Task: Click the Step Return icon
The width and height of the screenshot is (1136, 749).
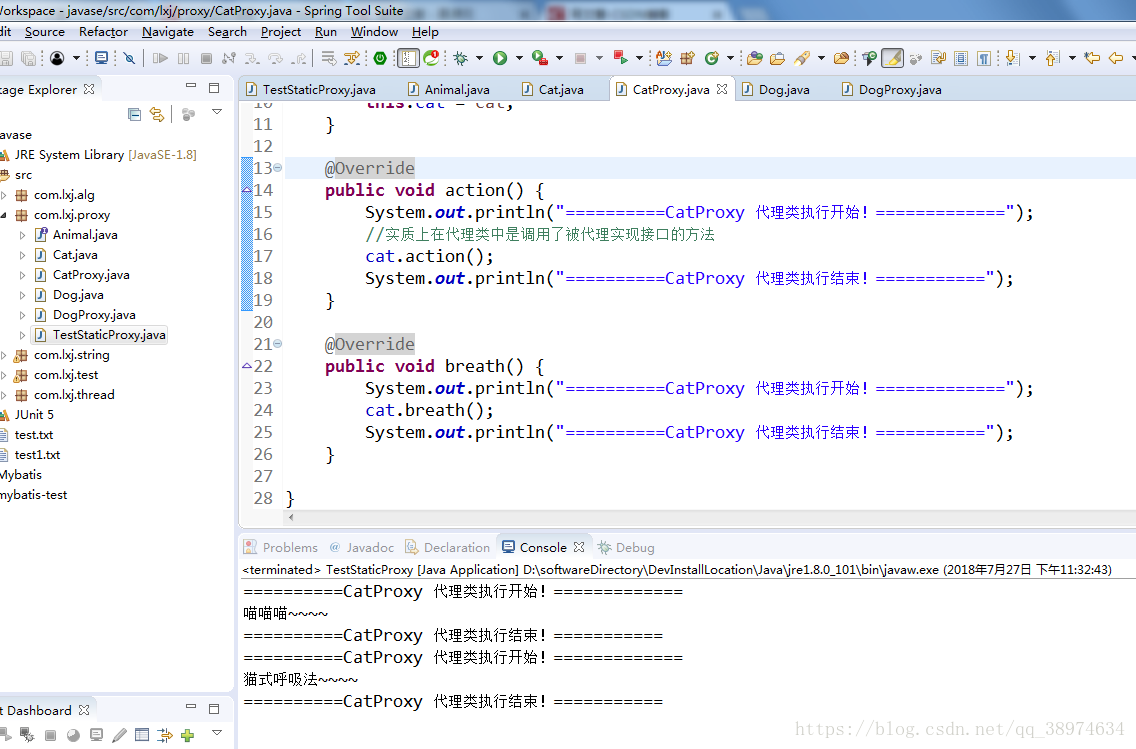Action: 298,58
